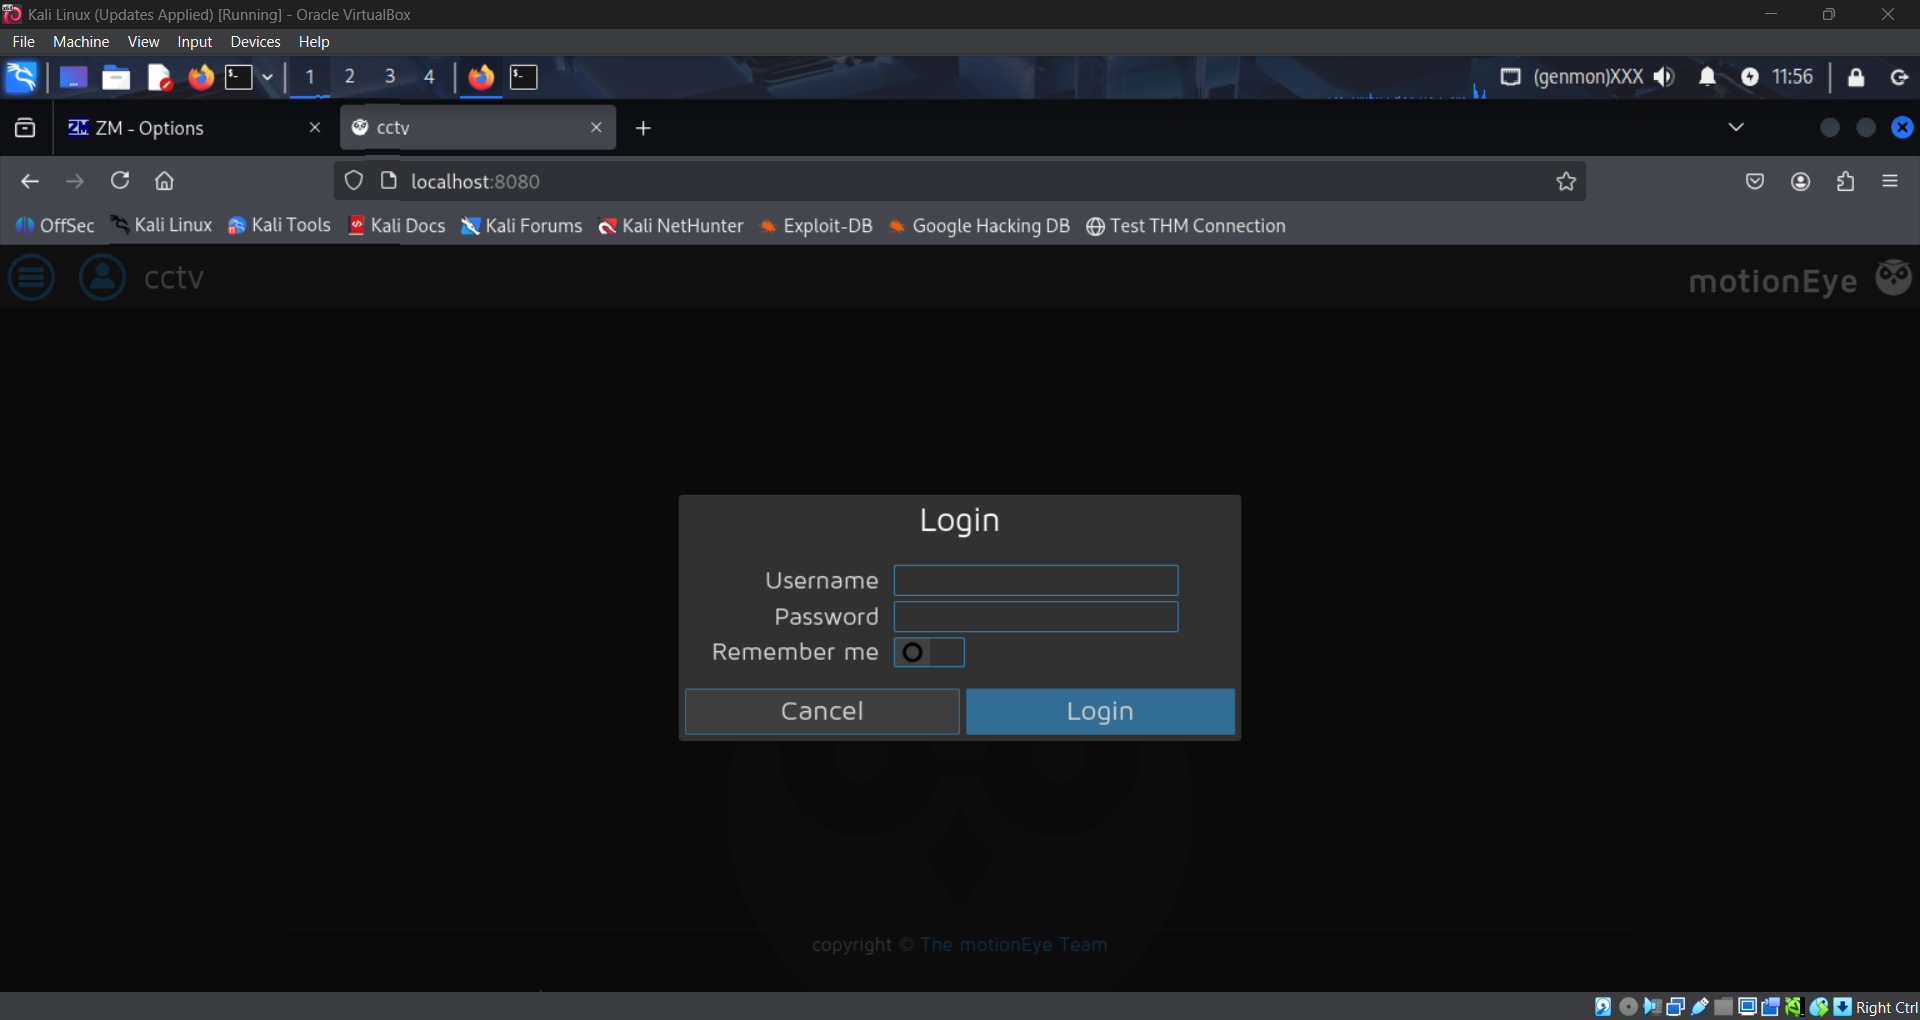Open the Firefox extensions icon

tap(1845, 181)
